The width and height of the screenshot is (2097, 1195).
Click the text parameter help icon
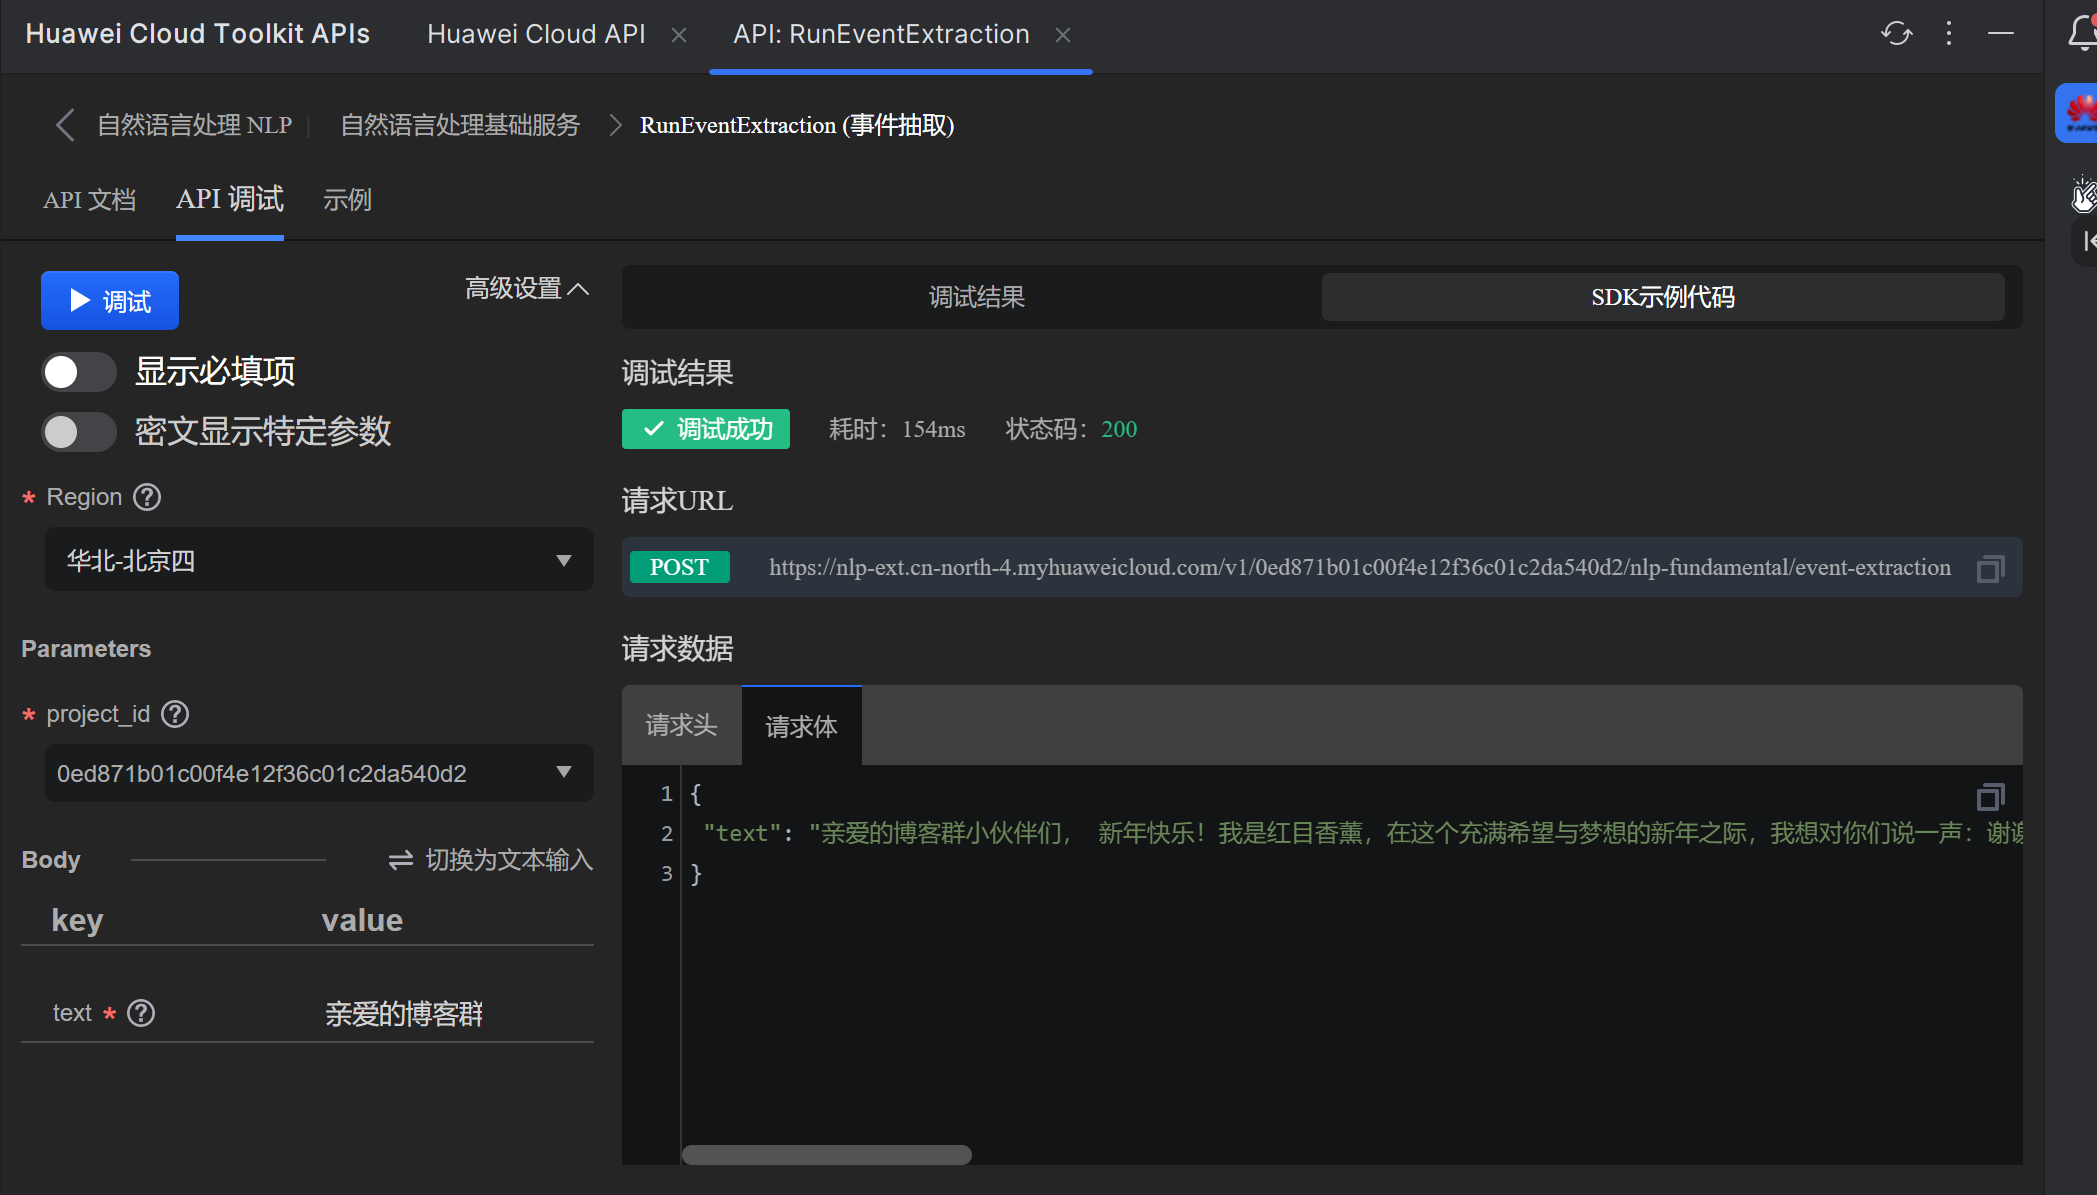pyautogui.click(x=141, y=1013)
